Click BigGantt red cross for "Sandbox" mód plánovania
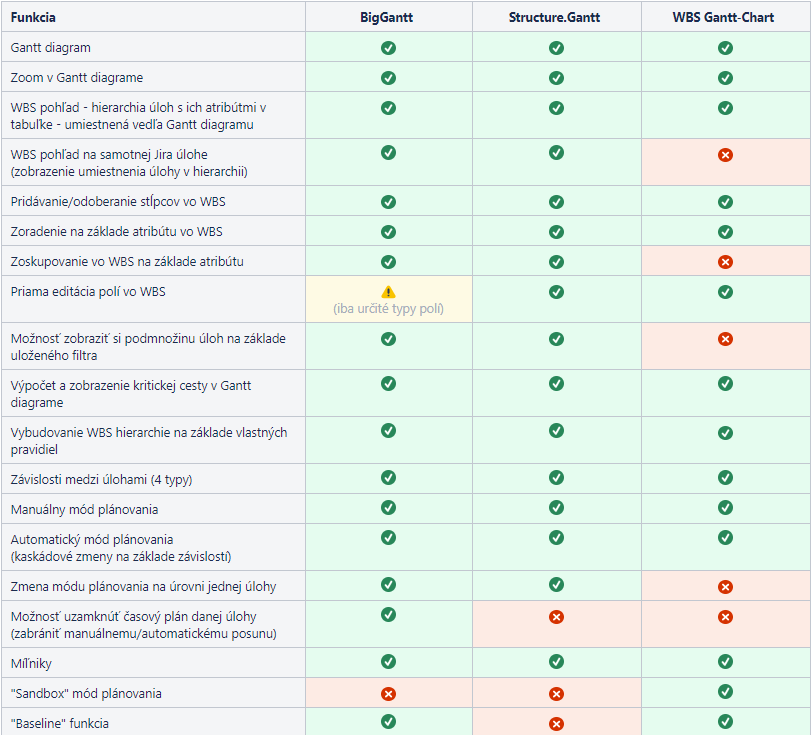Screen dimensions: 812x735 [x=388, y=694]
